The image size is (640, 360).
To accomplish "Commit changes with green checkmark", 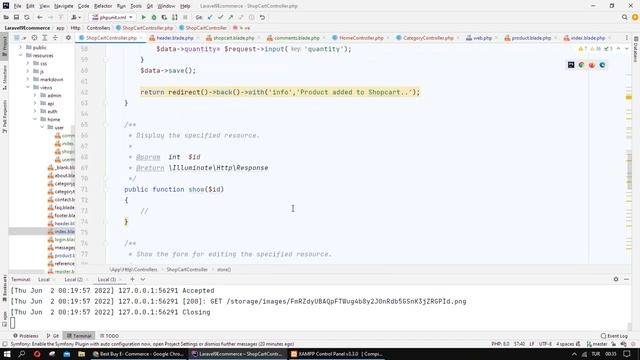I will [x=220, y=18].
